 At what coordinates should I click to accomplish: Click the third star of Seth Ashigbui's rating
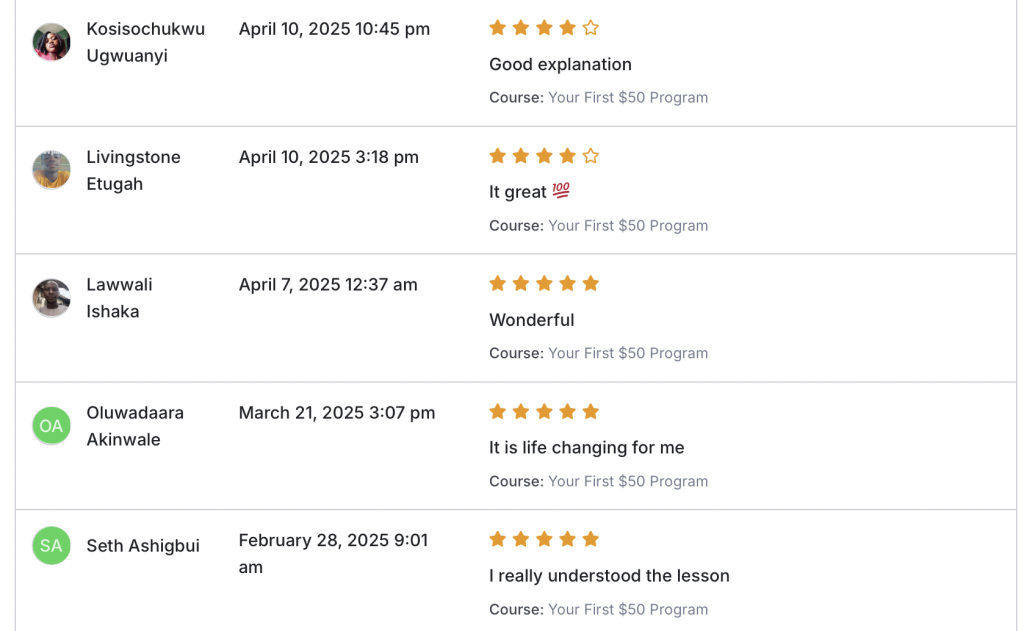[544, 540]
